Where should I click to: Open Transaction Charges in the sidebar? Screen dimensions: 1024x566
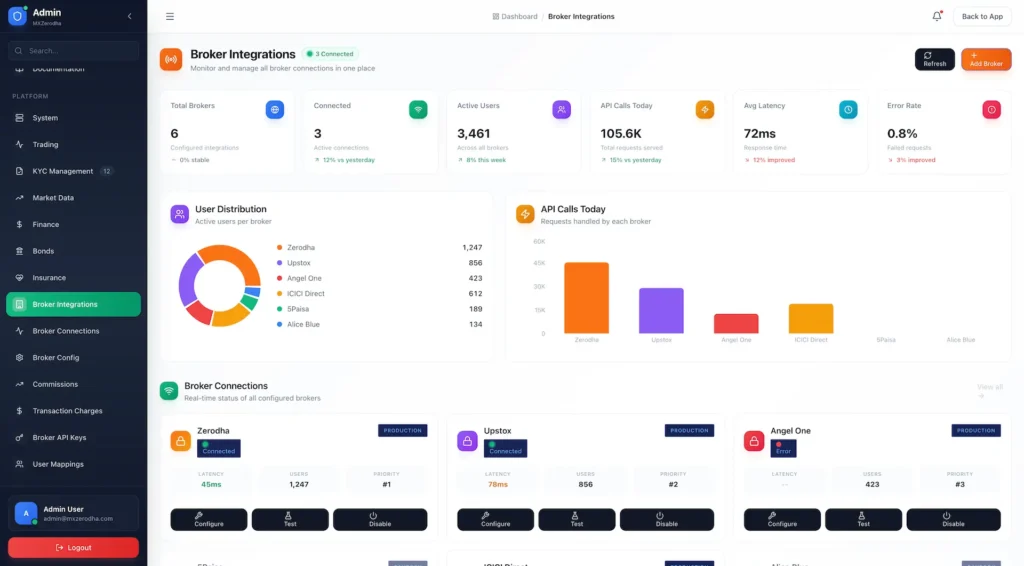click(x=73, y=411)
